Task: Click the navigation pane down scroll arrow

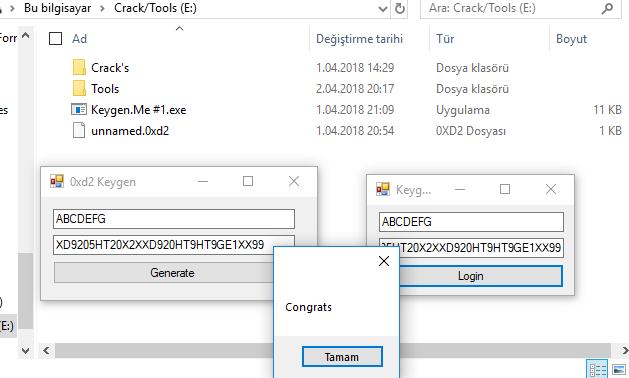Action: pos(25,351)
